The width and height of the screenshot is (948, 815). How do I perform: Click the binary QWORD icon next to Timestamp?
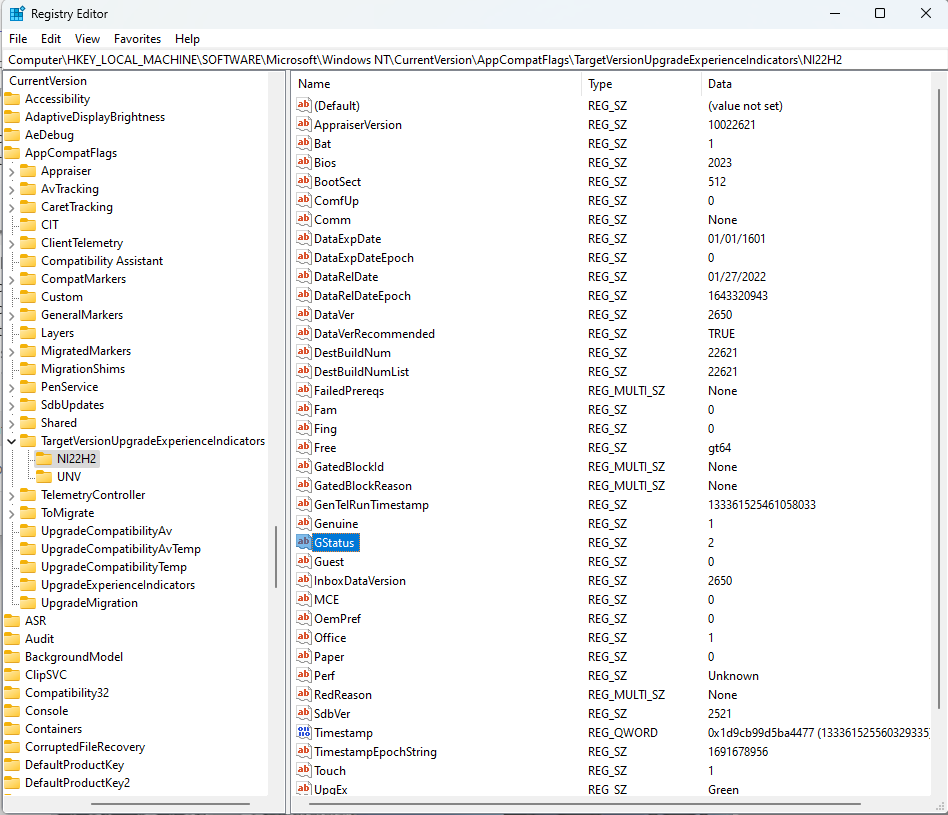[304, 732]
